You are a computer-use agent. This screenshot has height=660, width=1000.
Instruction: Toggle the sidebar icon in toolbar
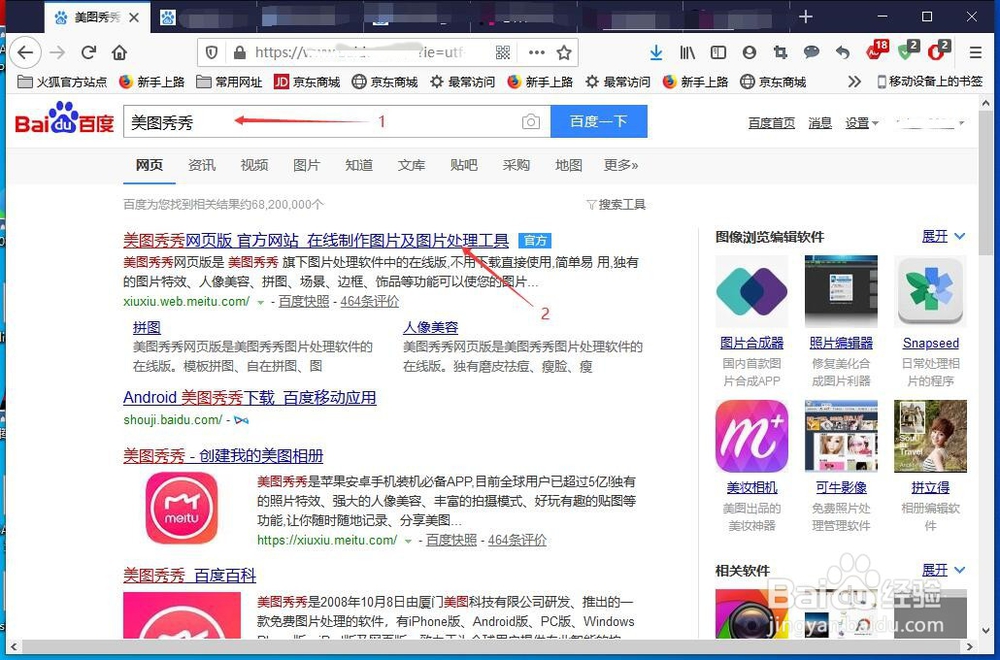click(x=718, y=52)
